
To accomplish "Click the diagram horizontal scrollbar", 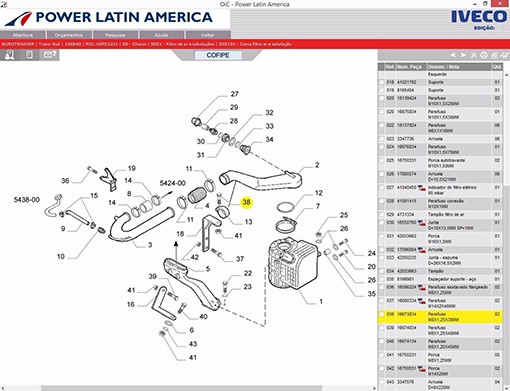I will (182, 388).
